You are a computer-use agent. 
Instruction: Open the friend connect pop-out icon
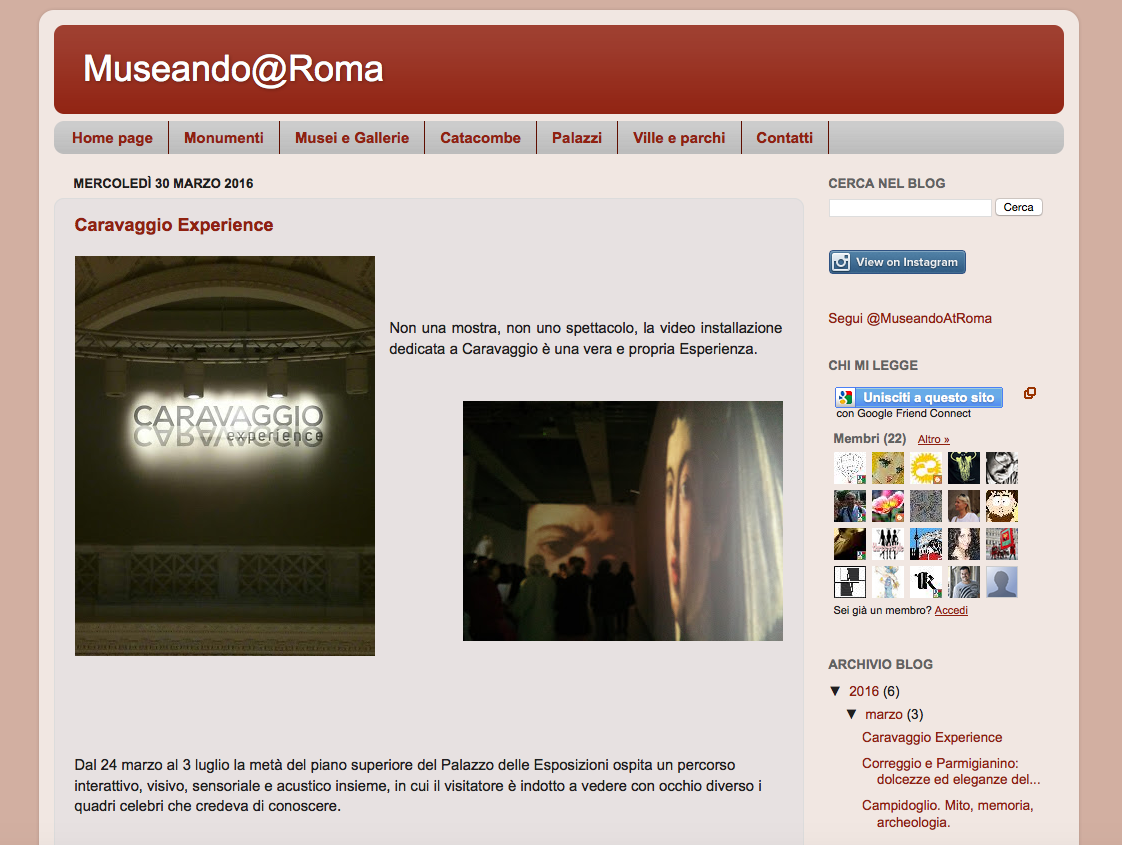click(x=1030, y=394)
